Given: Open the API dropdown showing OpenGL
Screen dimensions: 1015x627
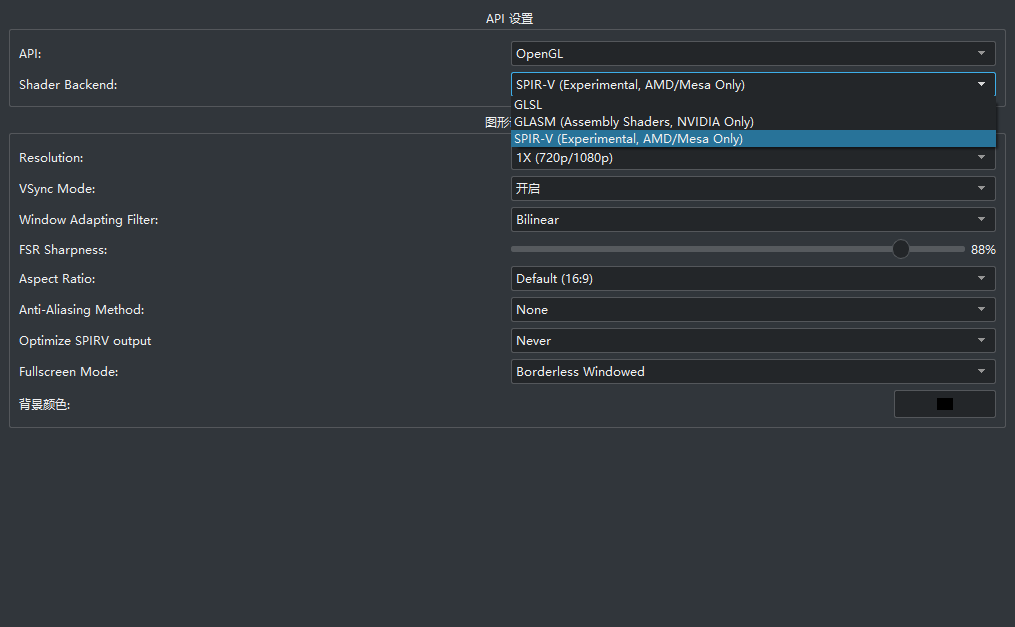Looking at the screenshot, I should [752, 54].
